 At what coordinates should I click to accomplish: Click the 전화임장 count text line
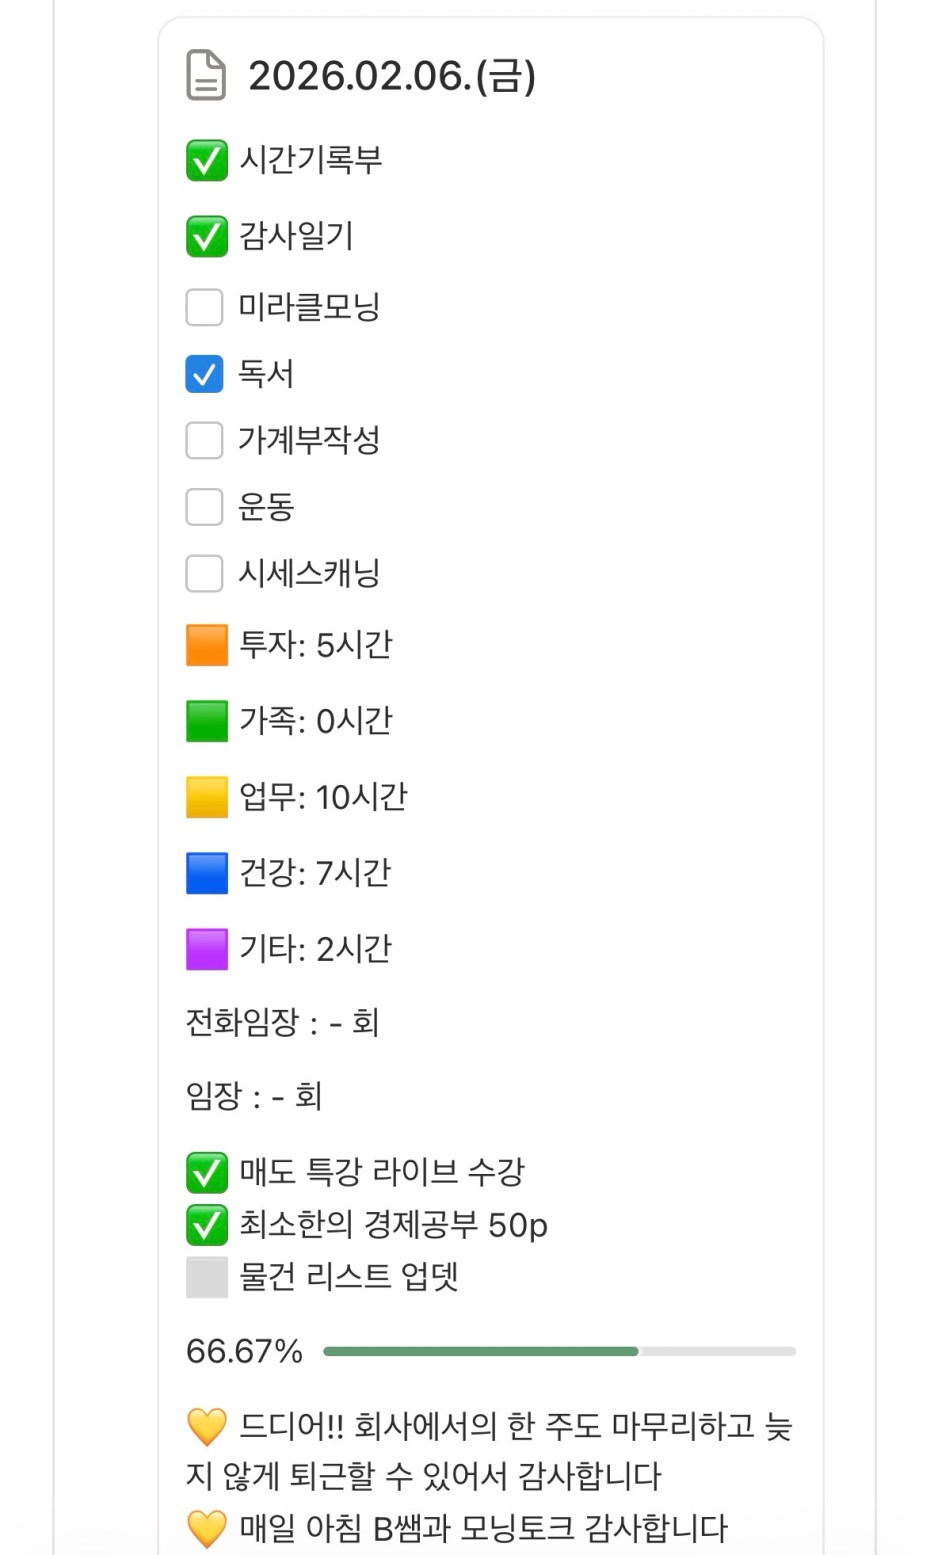[282, 1022]
